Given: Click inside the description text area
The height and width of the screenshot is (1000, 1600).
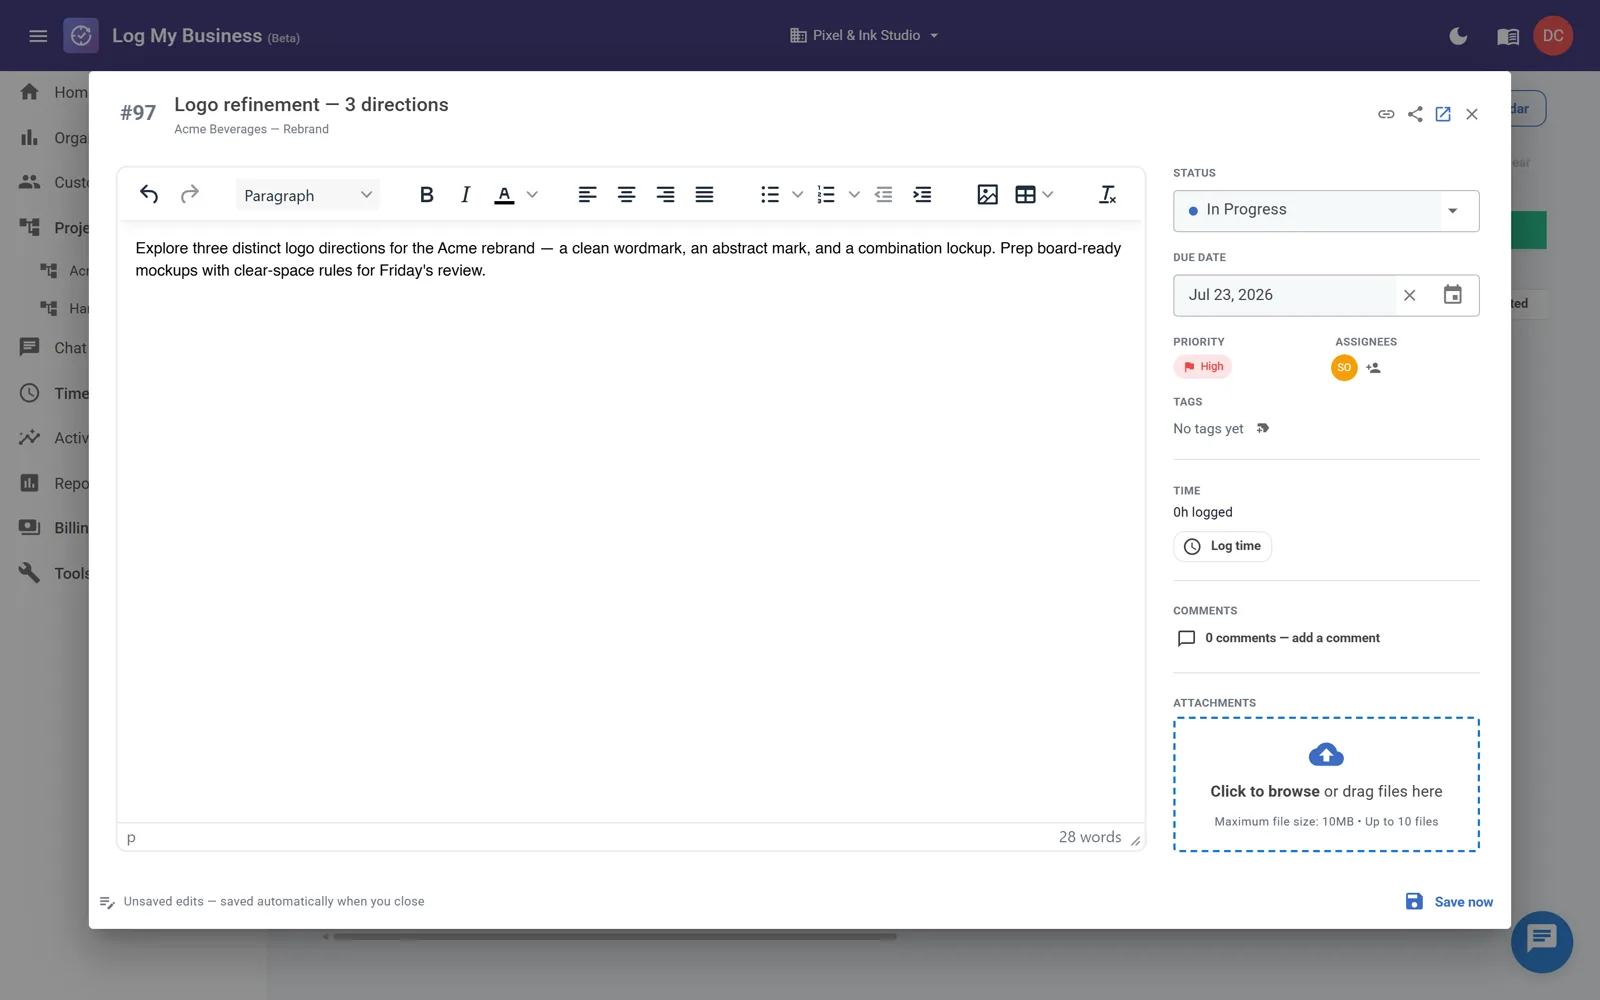Looking at the screenshot, I should coord(630,520).
